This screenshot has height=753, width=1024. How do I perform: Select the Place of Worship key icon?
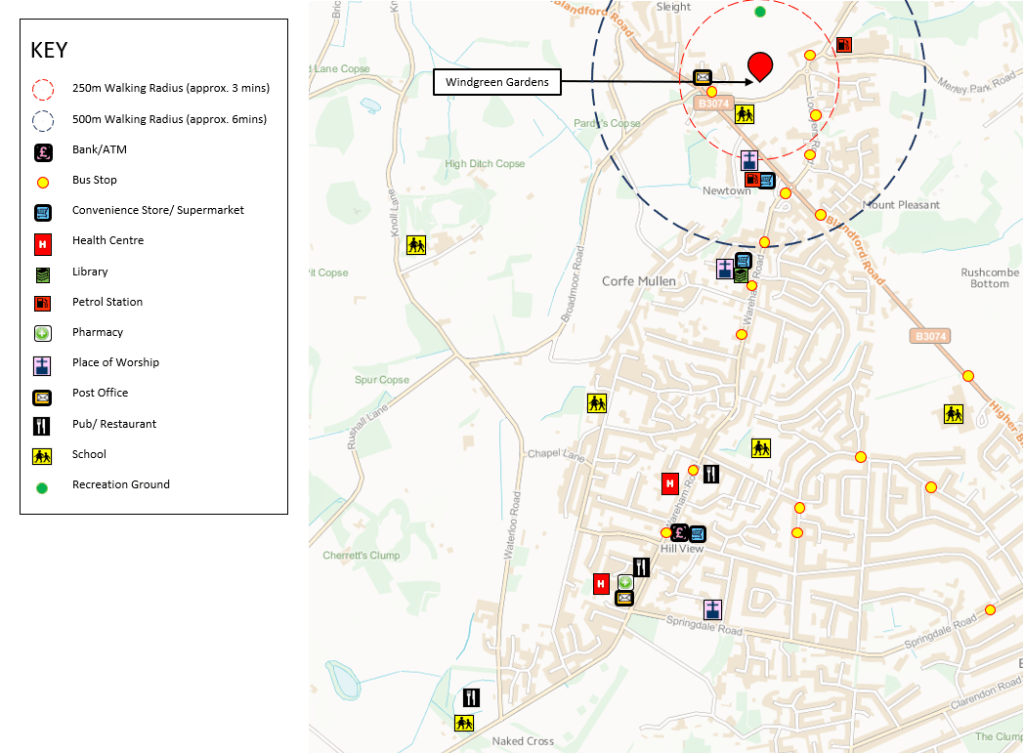[x=43, y=364]
